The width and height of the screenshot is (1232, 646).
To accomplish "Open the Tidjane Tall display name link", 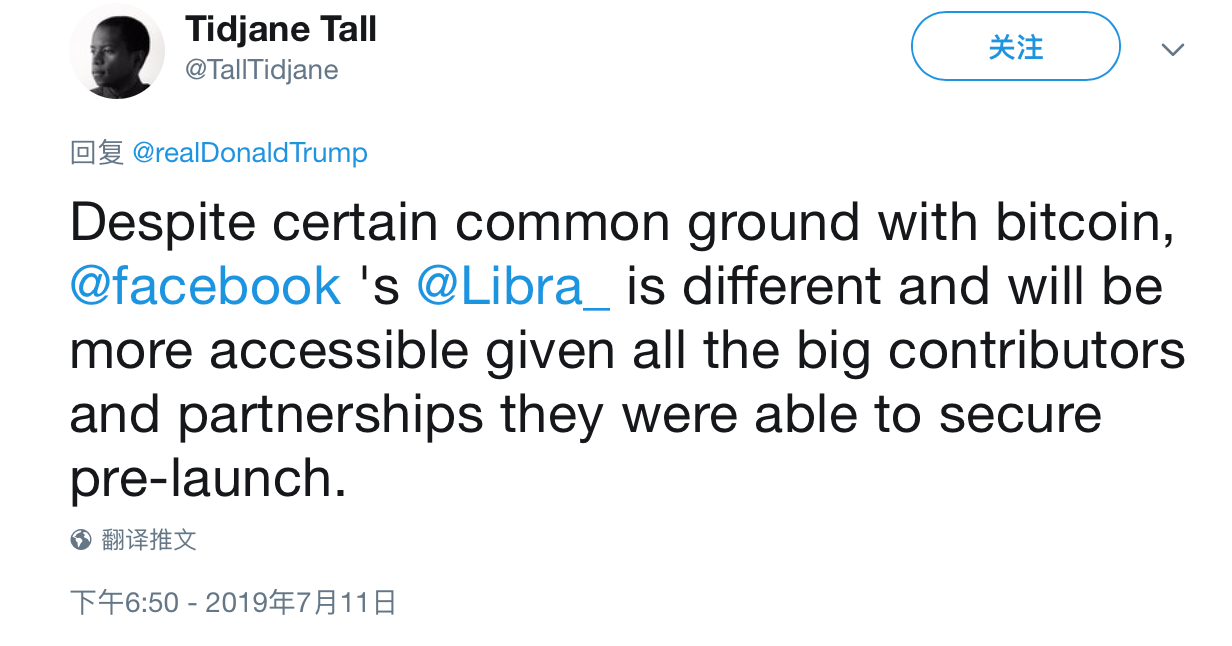I will point(281,29).
